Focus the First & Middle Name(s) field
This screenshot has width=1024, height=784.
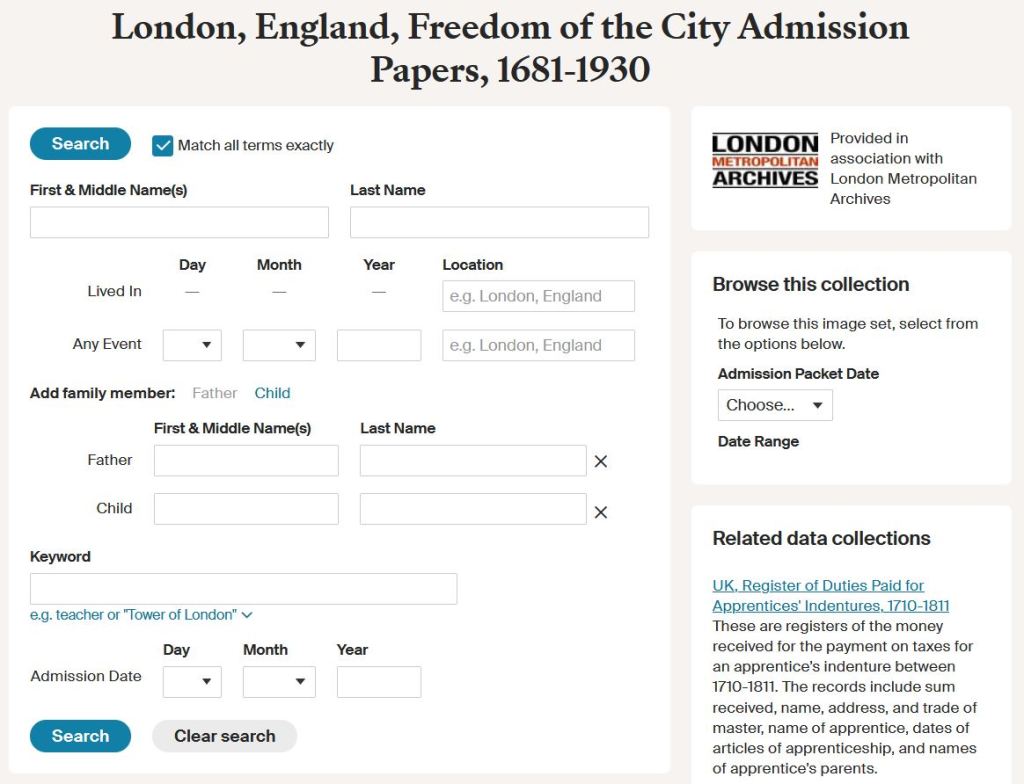pos(179,222)
